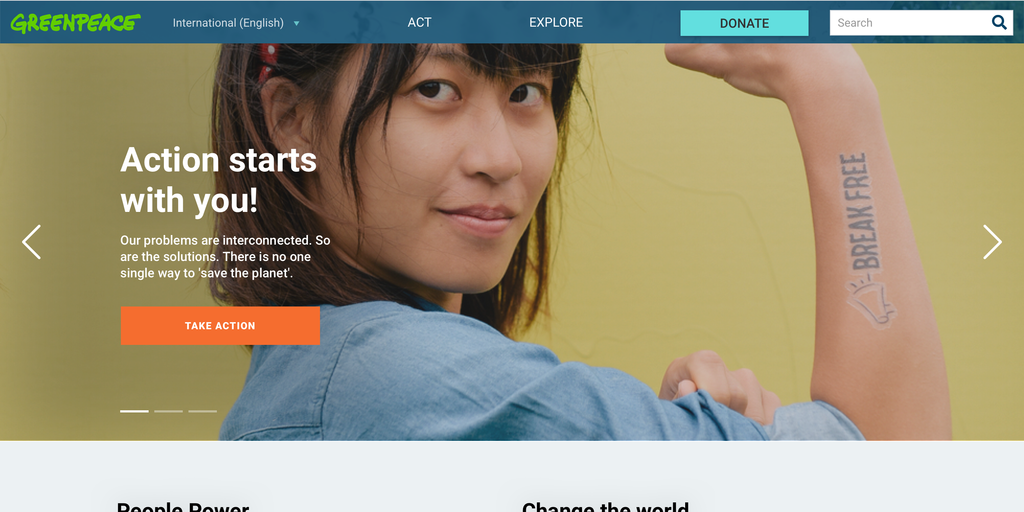
Task: Open the International (English) language selector
Action: (228, 23)
